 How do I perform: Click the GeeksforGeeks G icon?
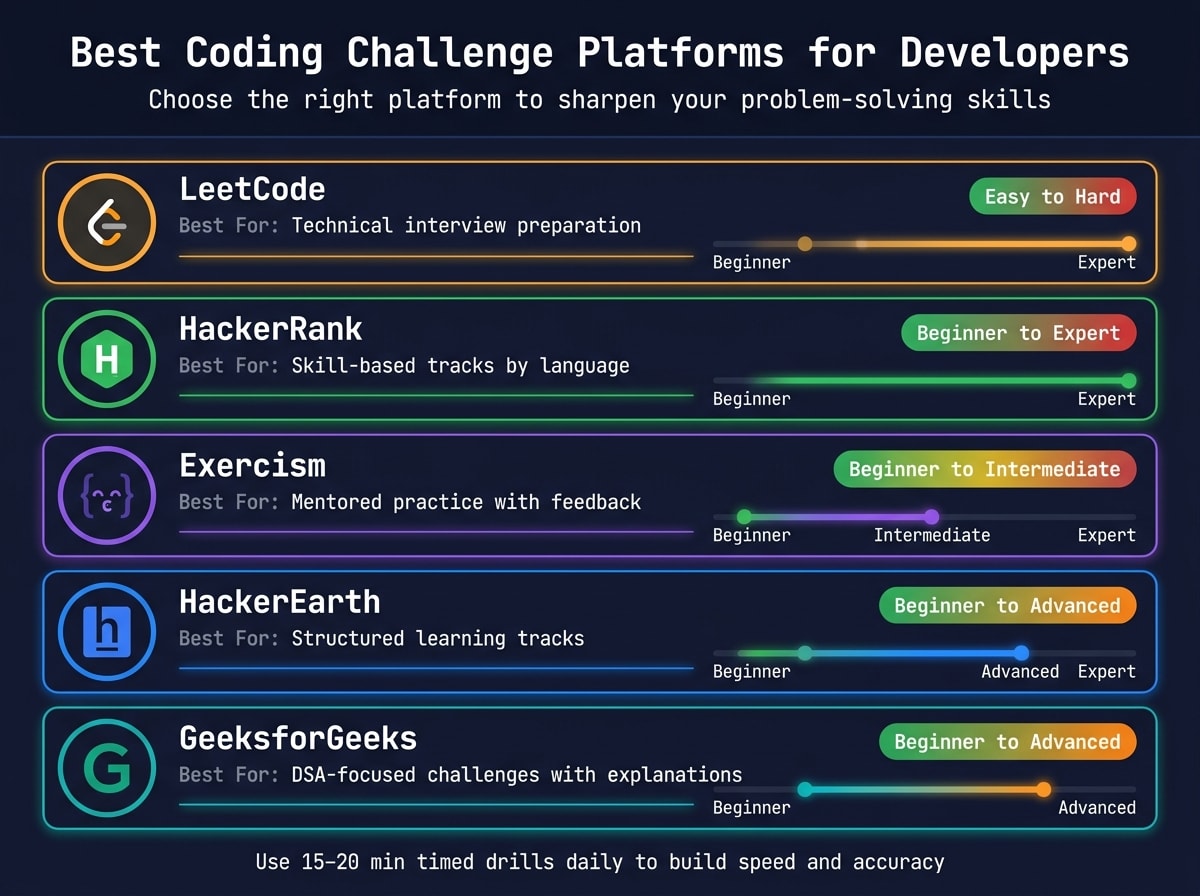(x=107, y=768)
